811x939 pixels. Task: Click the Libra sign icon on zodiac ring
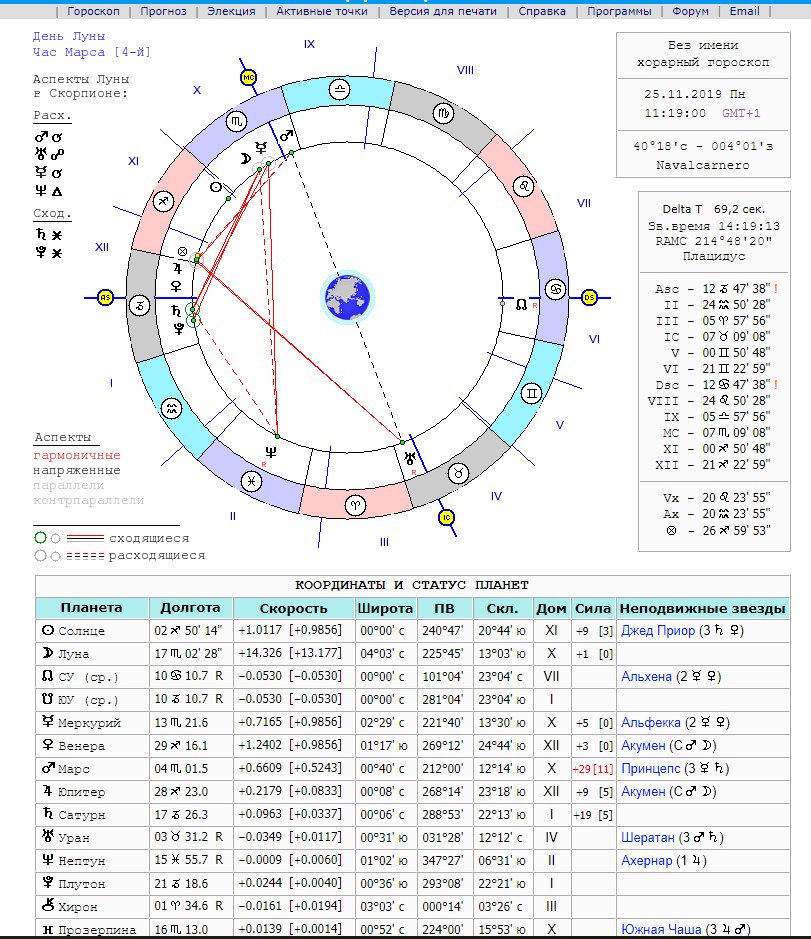pyautogui.click(x=340, y=90)
